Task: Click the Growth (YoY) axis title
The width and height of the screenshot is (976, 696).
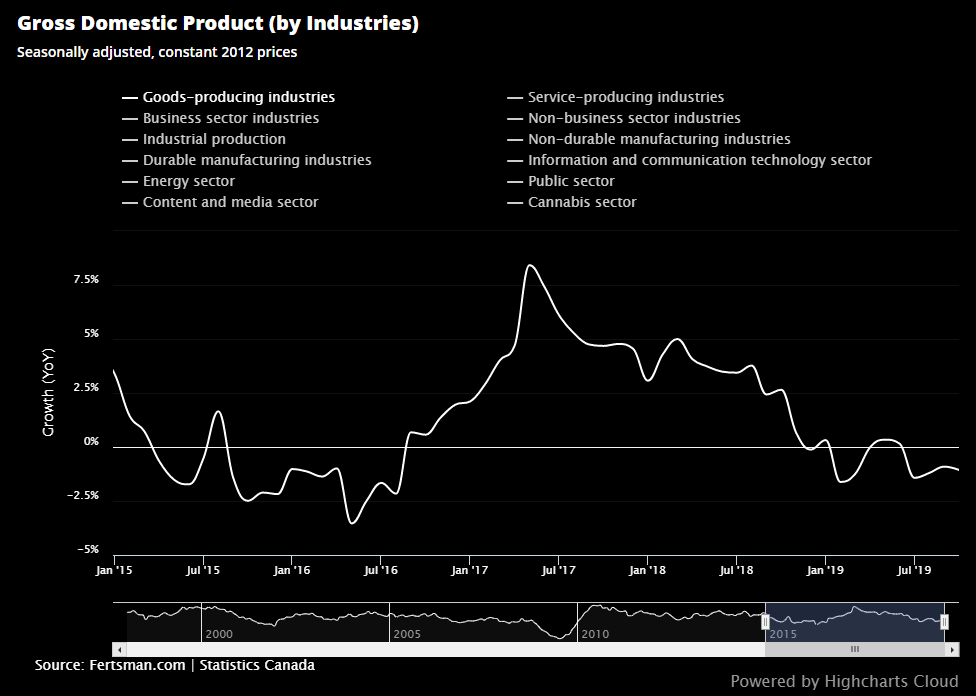Action: click(x=49, y=392)
